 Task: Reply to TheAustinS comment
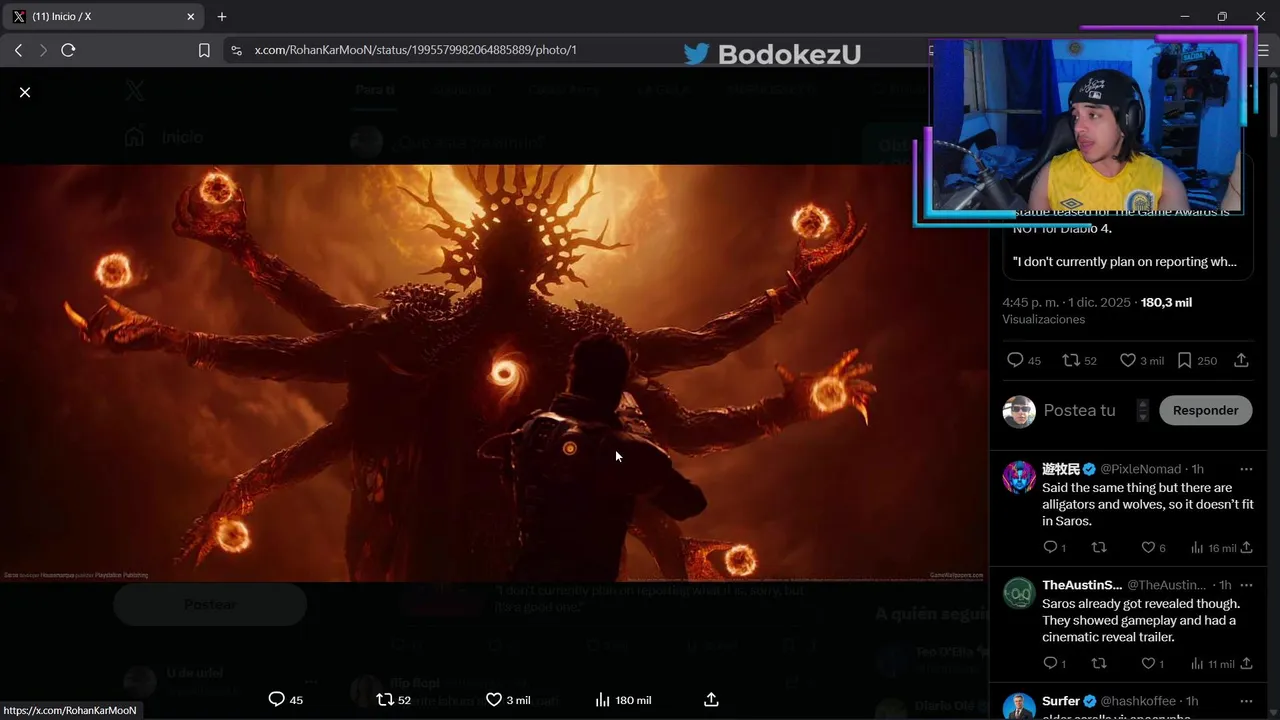(x=1050, y=663)
